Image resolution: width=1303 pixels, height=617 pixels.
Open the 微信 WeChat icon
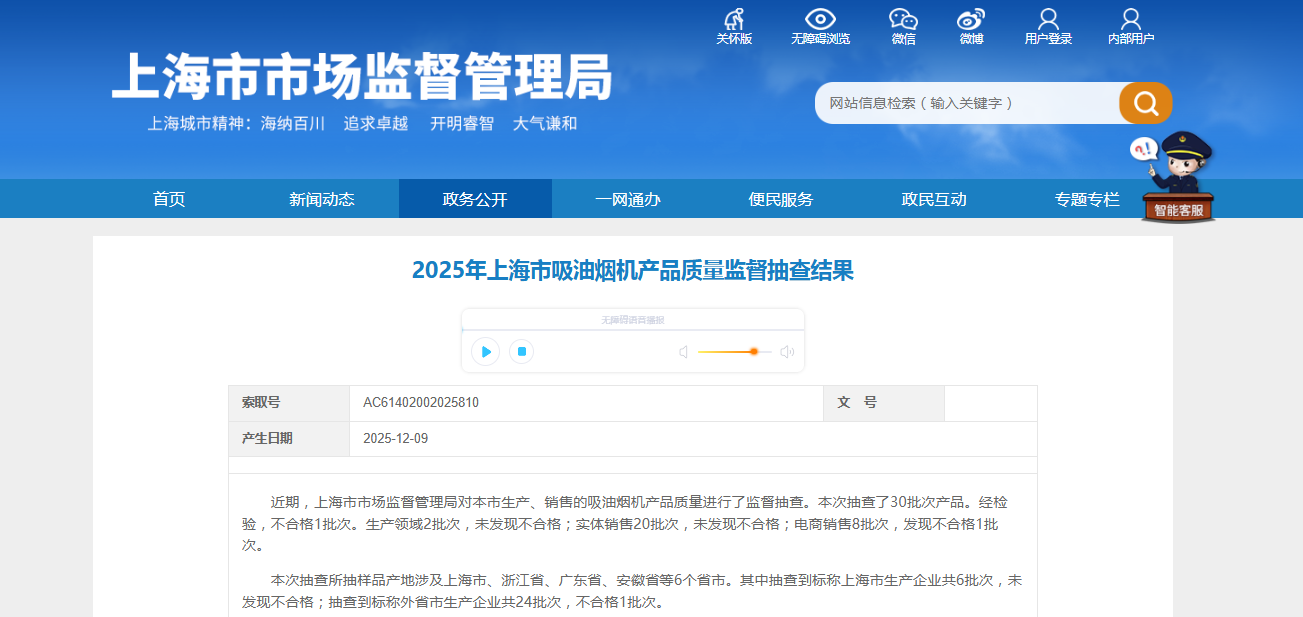903,20
